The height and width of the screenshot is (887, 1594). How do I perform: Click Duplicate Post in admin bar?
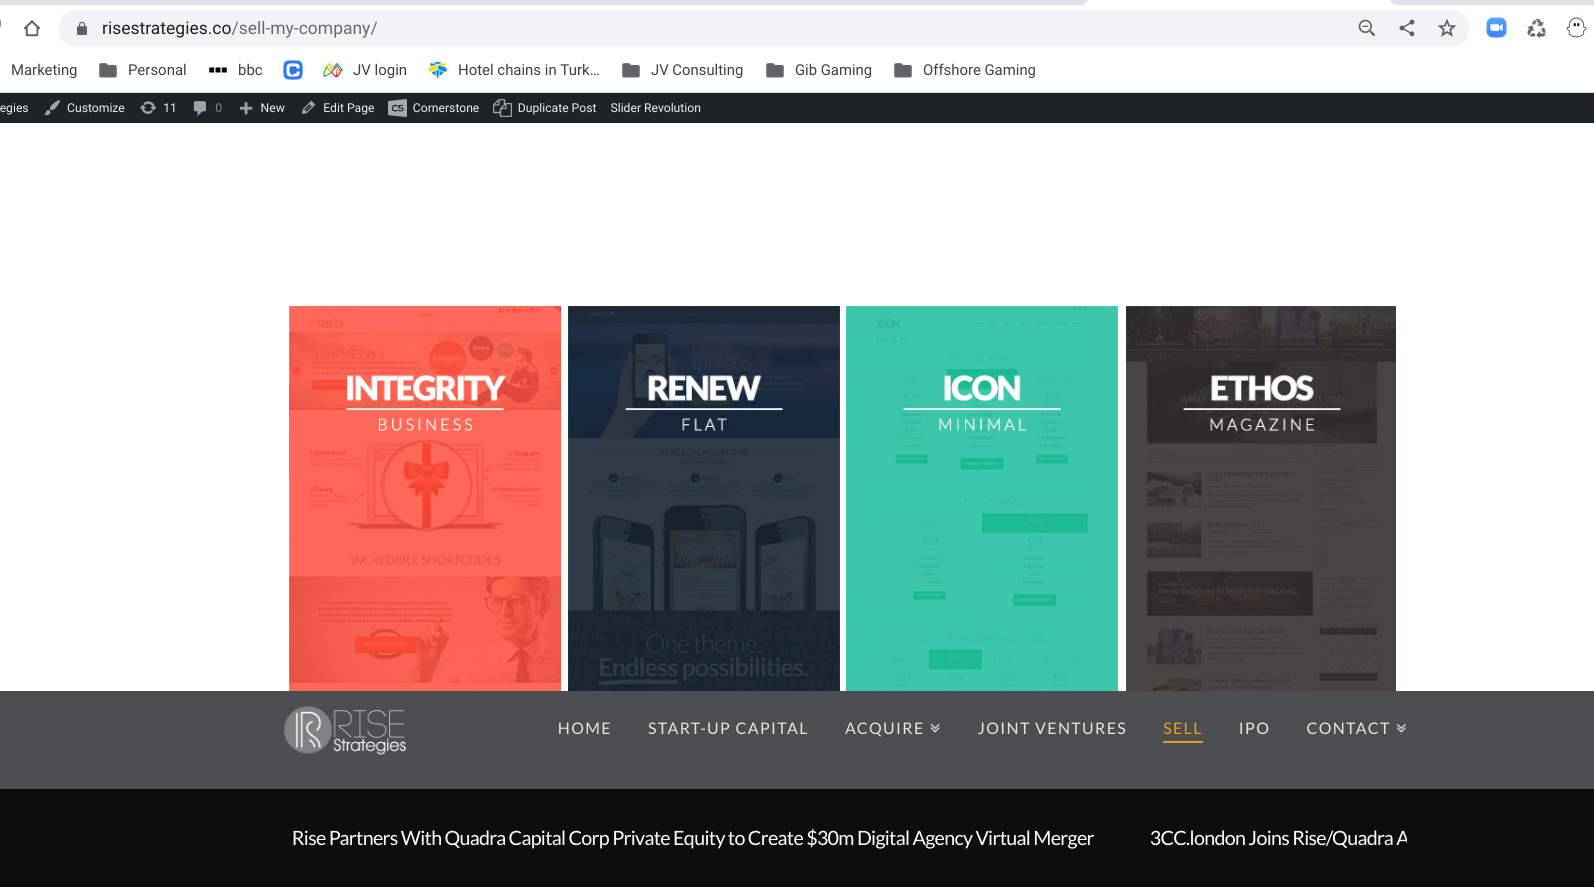(545, 108)
